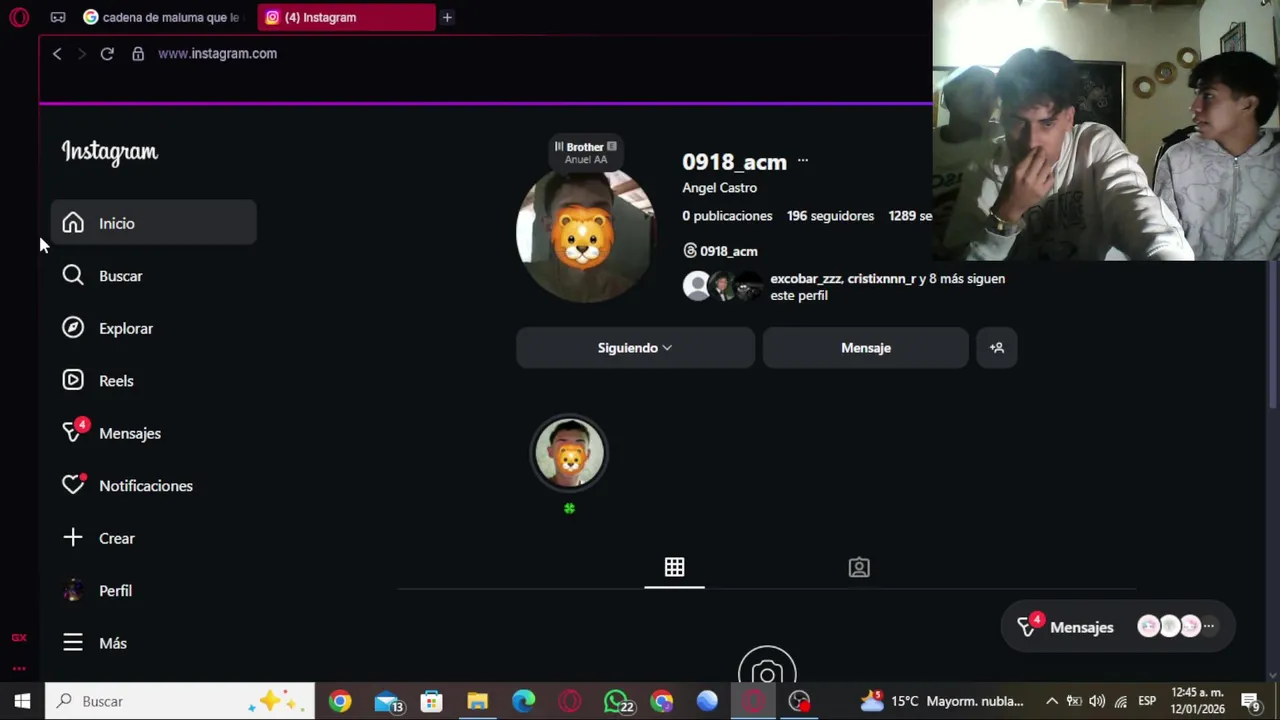The height and width of the screenshot is (720, 1280).
Task: Open File Explorer from the taskbar
Action: click(477, 701)
